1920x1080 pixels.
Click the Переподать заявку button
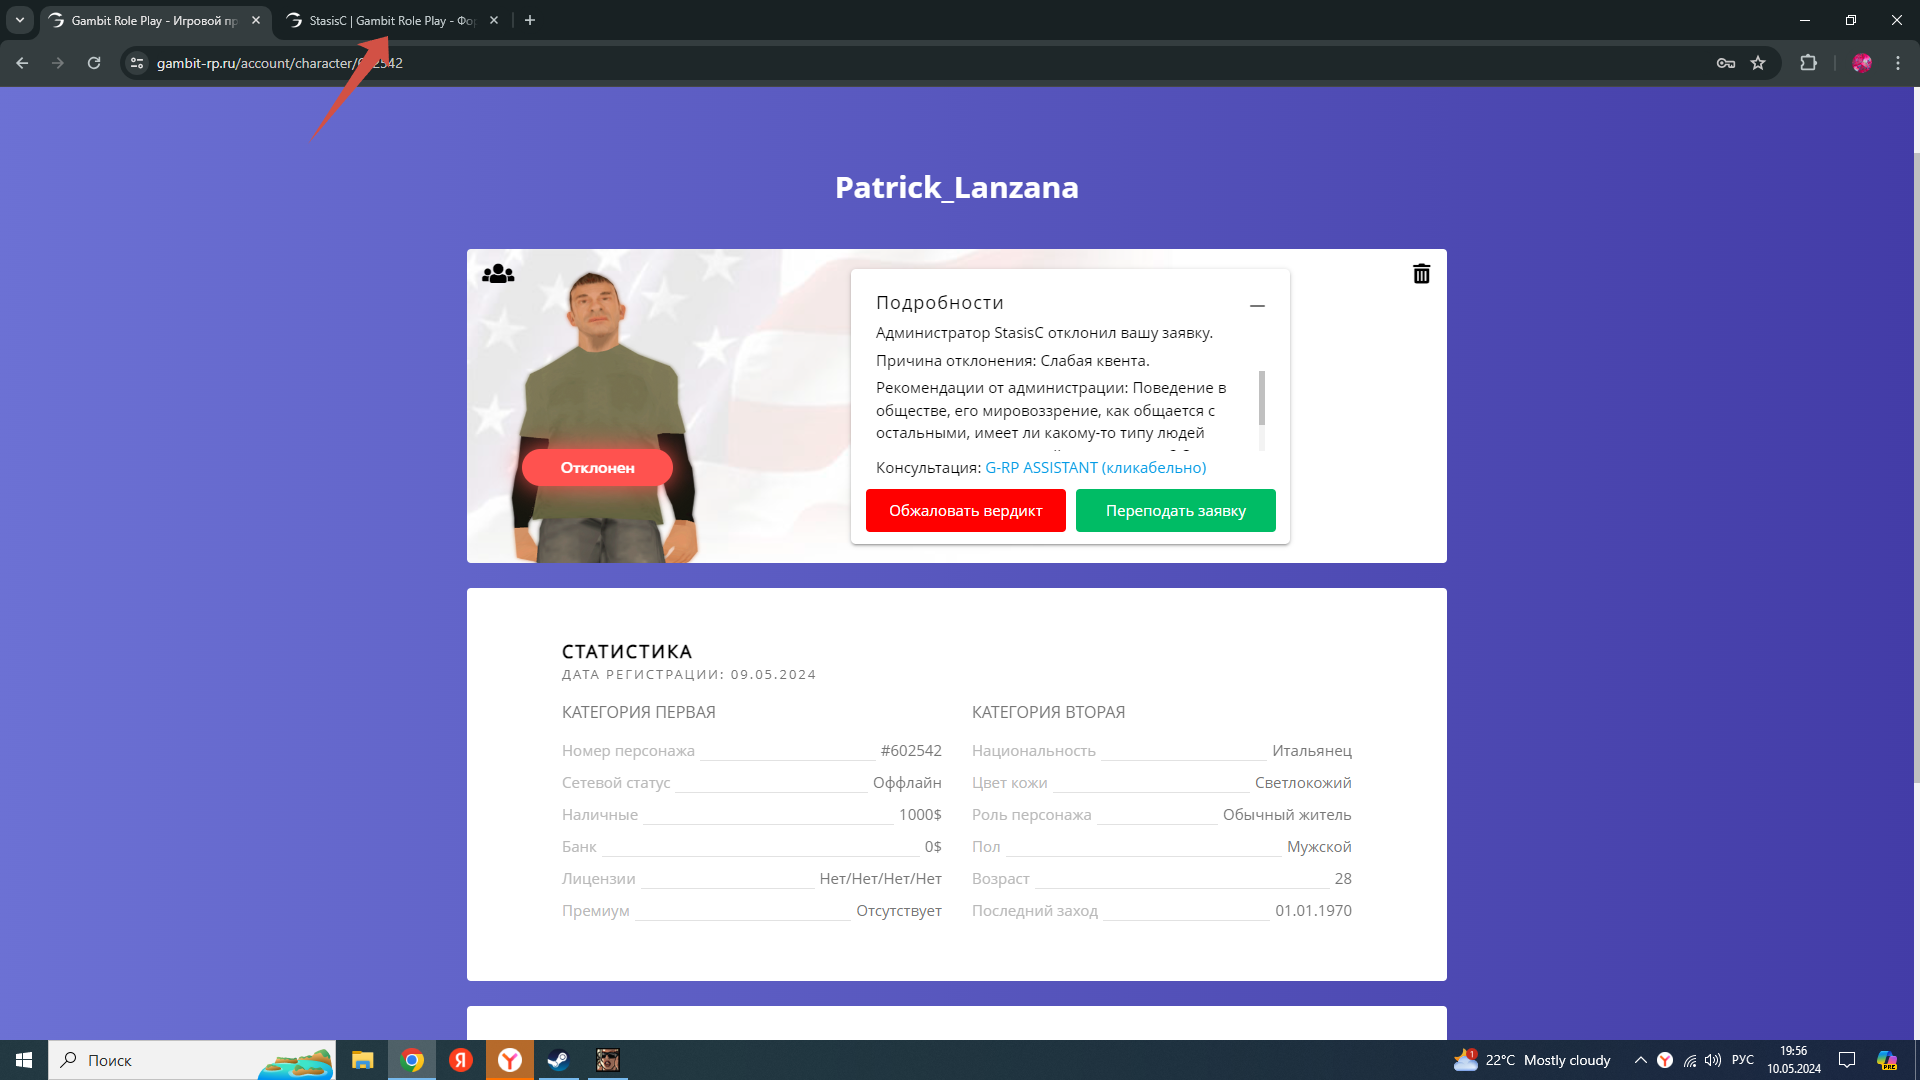pyautogui.click(x=1175, y=510)
